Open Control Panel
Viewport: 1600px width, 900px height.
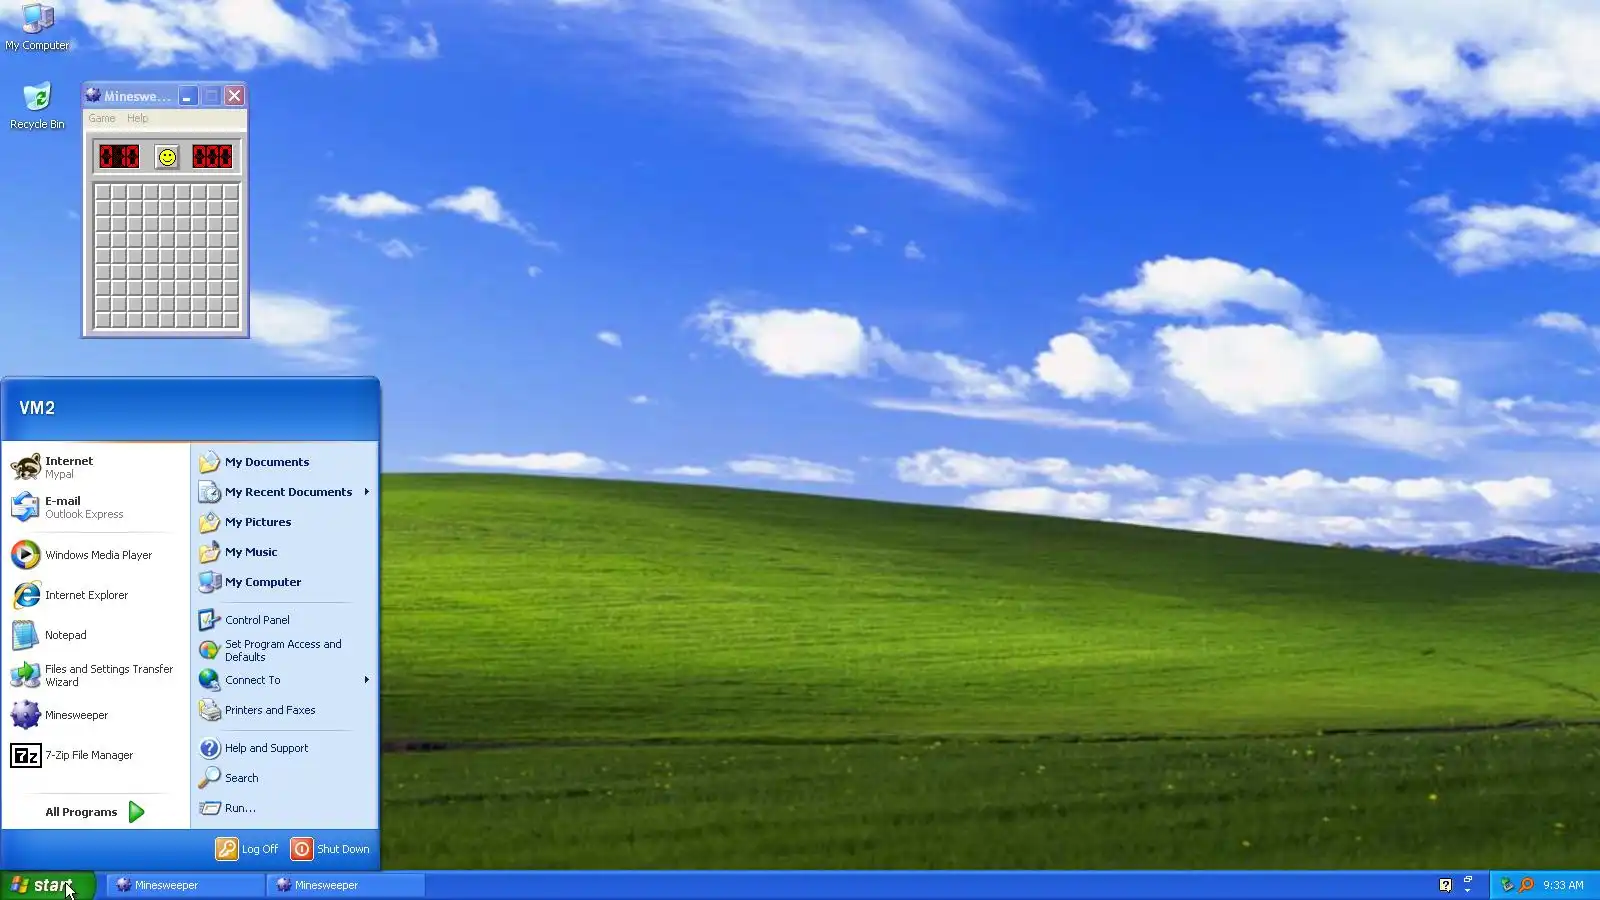click(285, 620)
